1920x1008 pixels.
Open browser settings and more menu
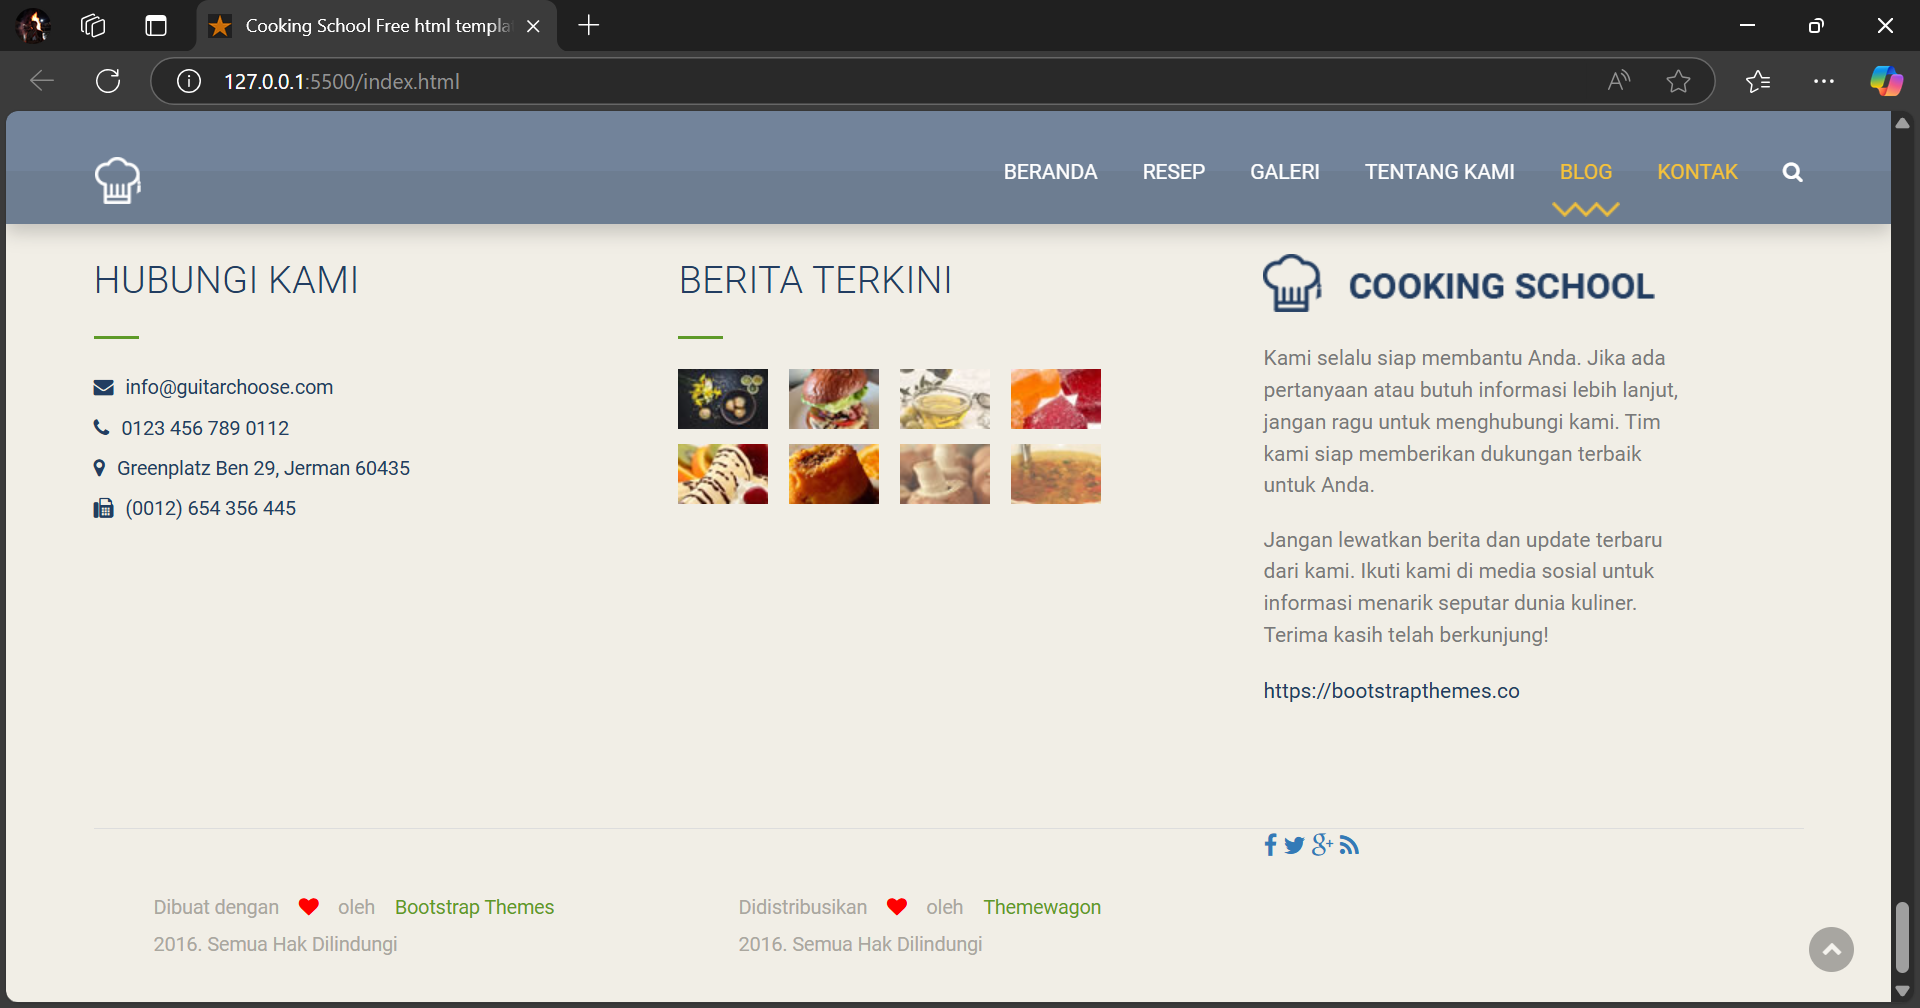1823,81
